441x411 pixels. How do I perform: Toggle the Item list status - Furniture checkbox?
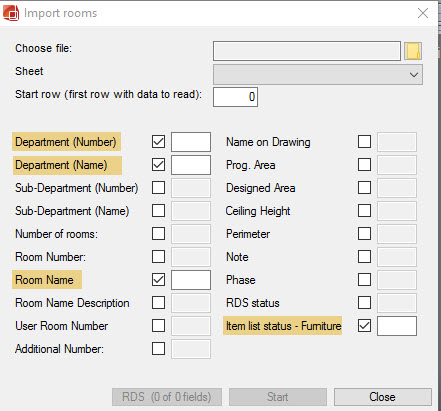tap(364, 326)
